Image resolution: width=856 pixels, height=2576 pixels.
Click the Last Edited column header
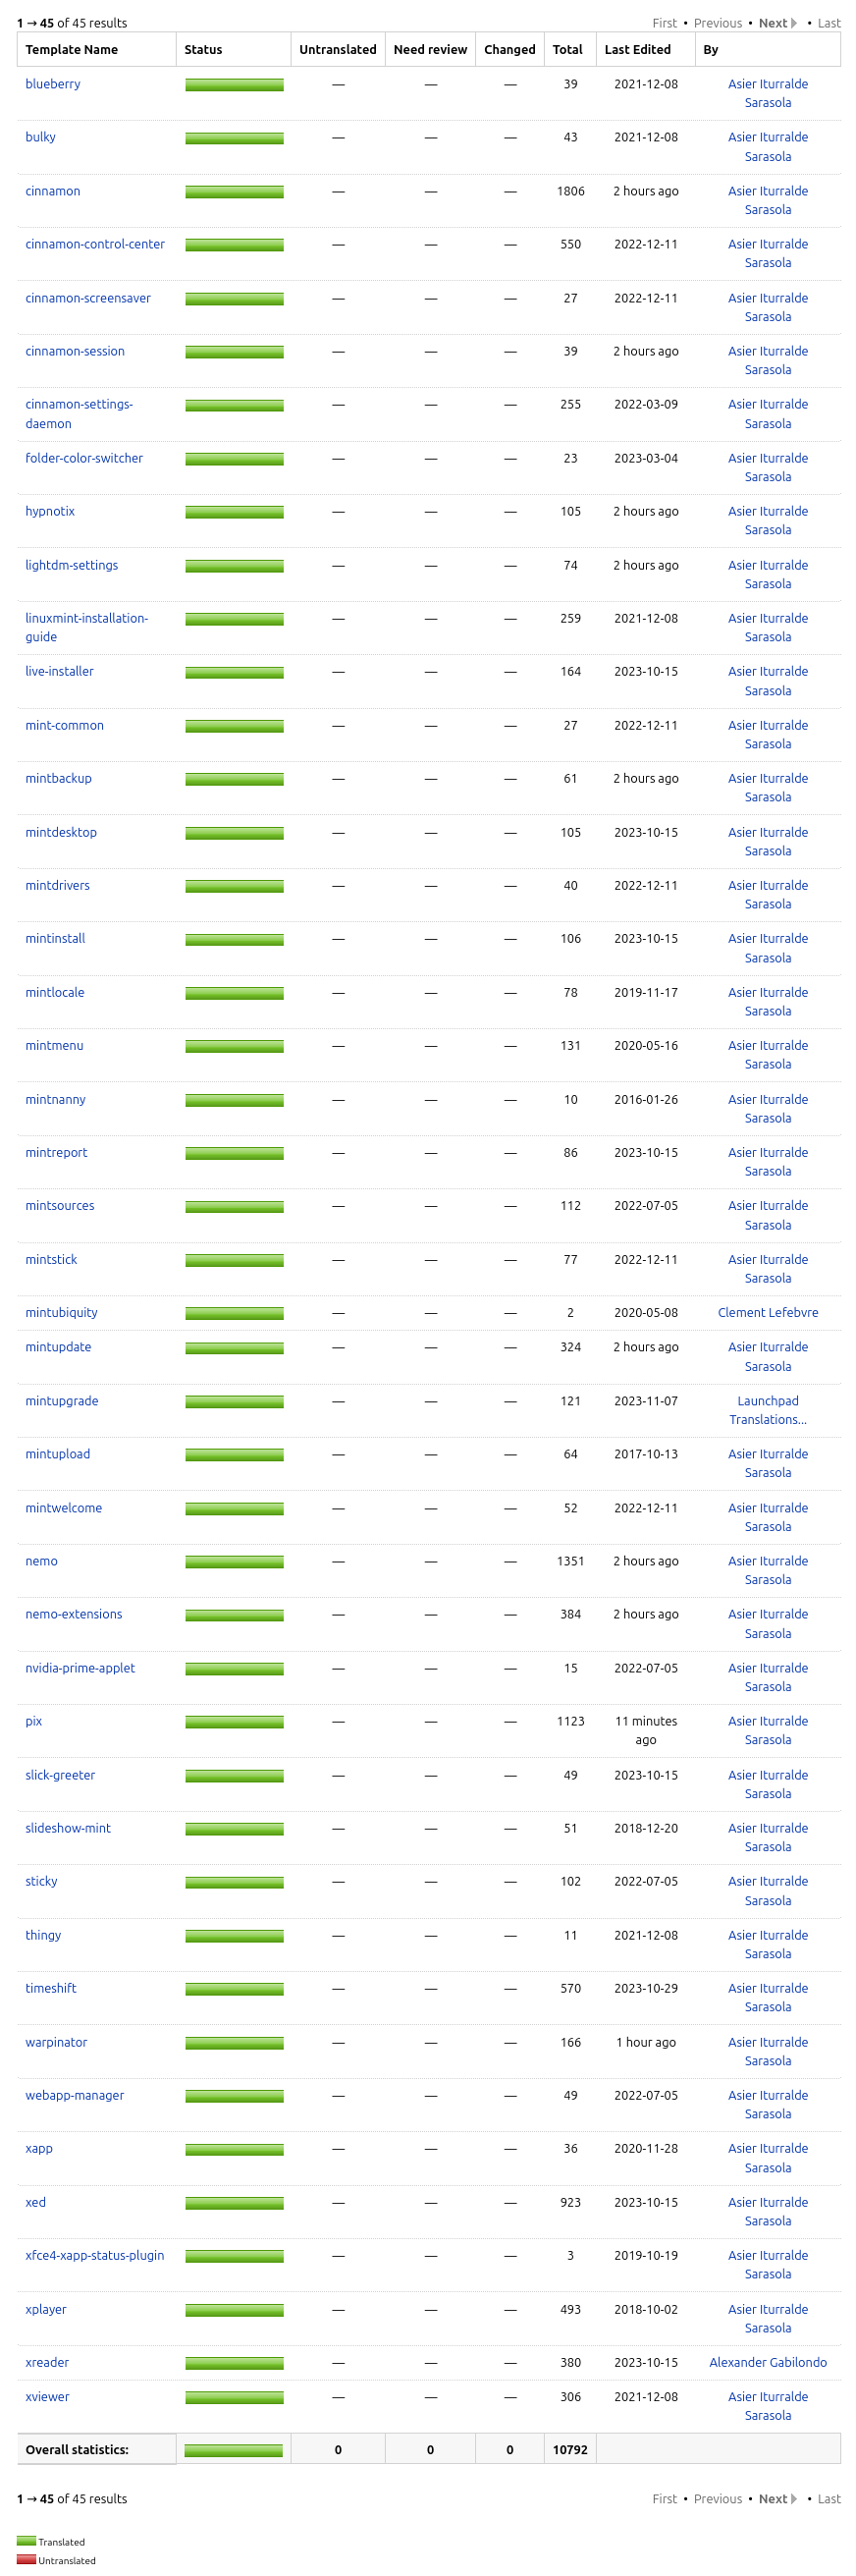(637, 49)
